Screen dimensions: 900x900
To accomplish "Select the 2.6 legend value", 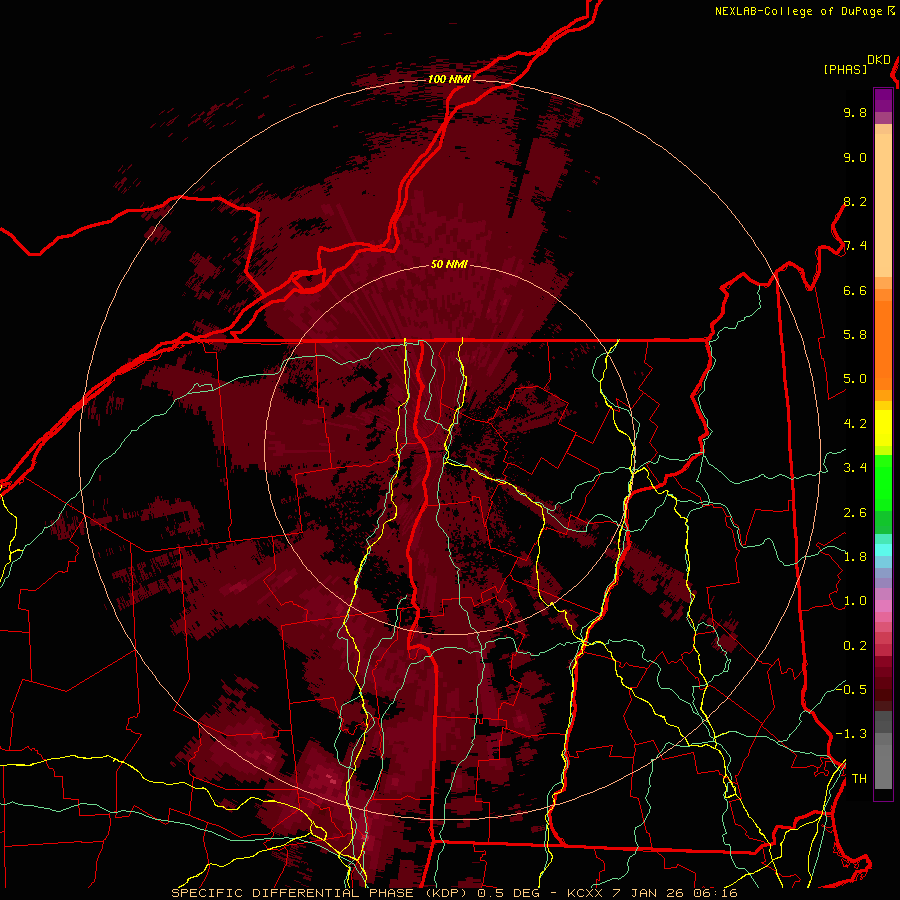I will coord(855,513).
